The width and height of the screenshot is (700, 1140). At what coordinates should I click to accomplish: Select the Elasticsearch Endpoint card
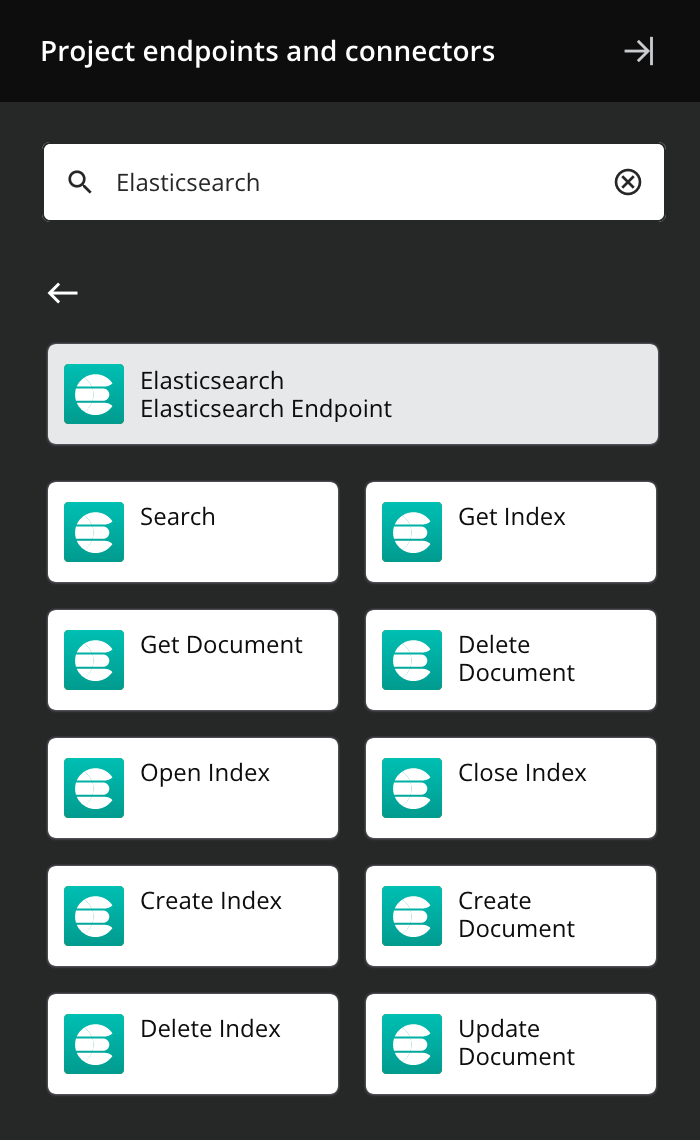pos(353,394)
